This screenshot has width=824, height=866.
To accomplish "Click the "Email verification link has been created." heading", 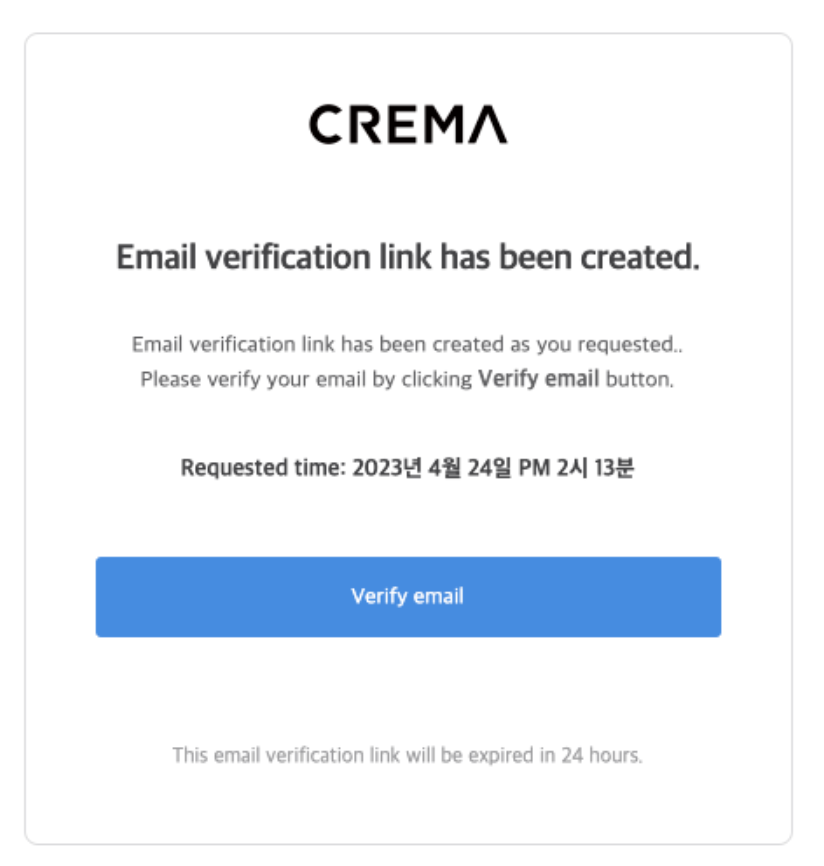I will [x=408, y=258].
